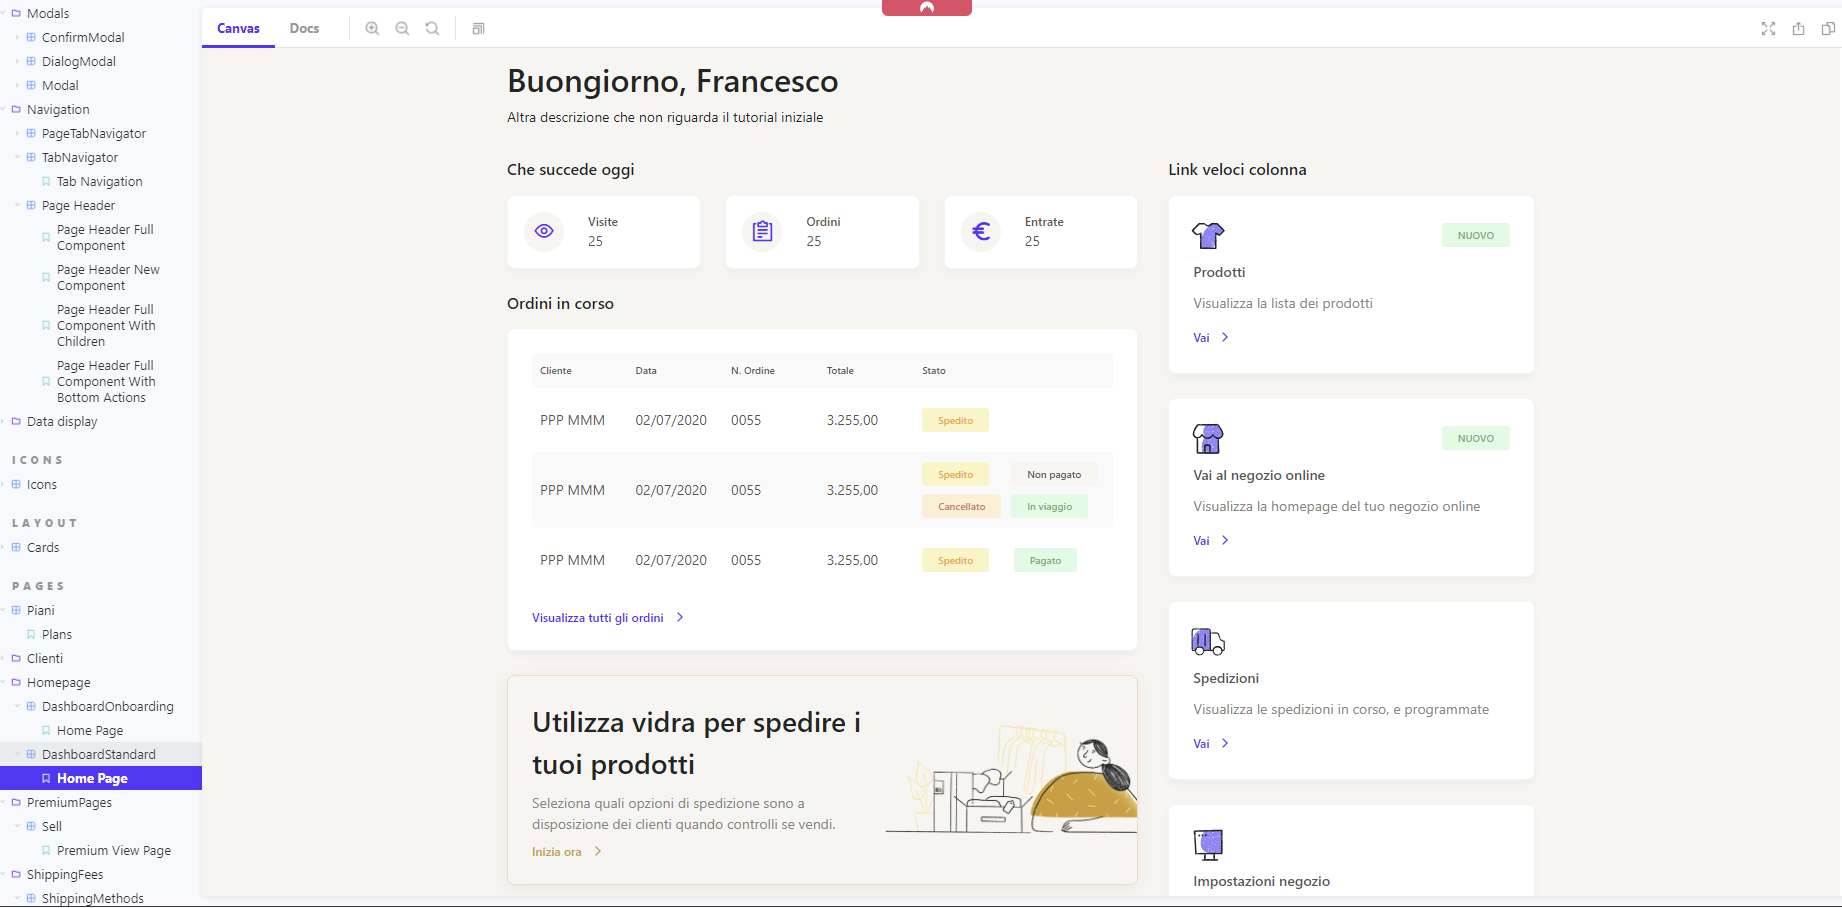This screenshot has width=1842, height=908.
Task: Select Premium View Page story
Action: tap(114, 851)
